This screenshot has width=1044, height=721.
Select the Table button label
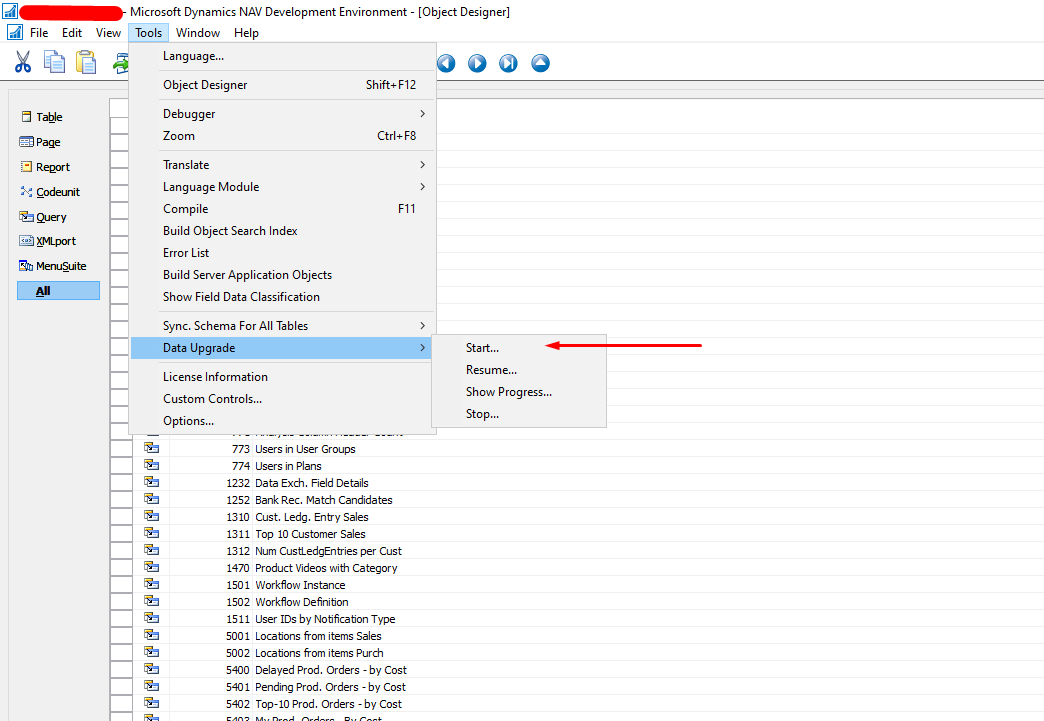click(x=49, y=117)
